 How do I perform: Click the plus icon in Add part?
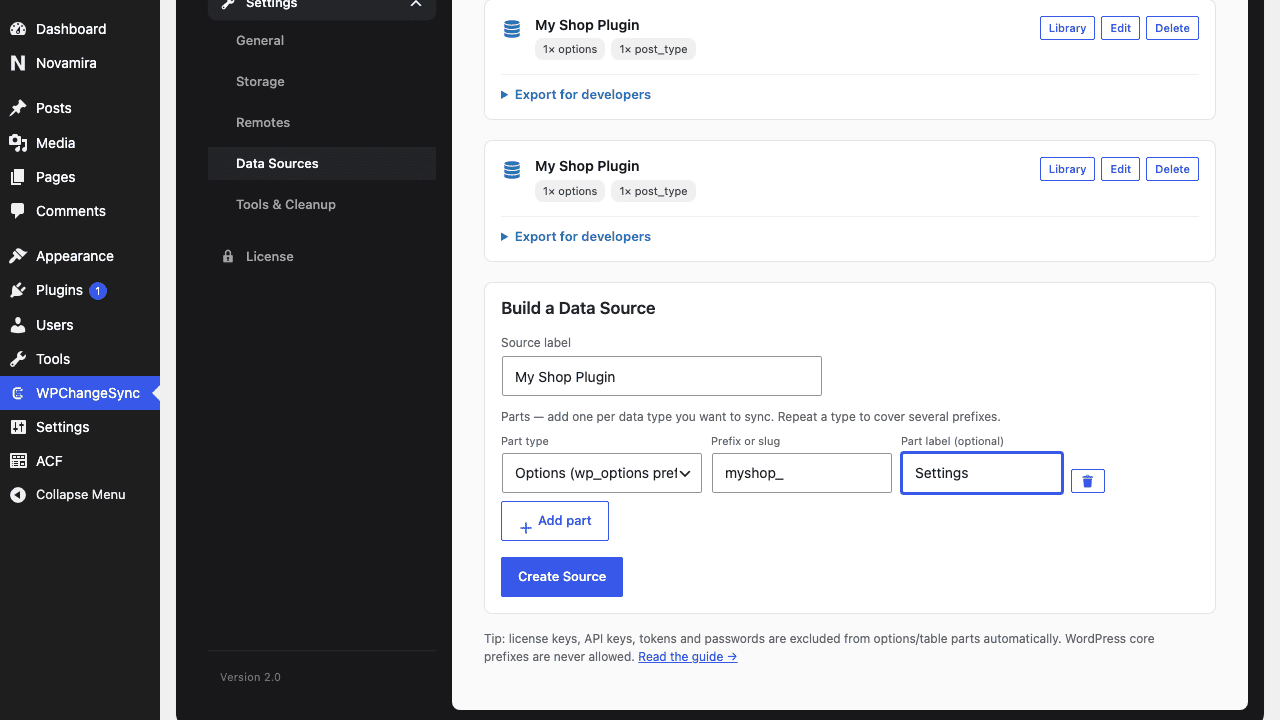[x=526, y=528]
